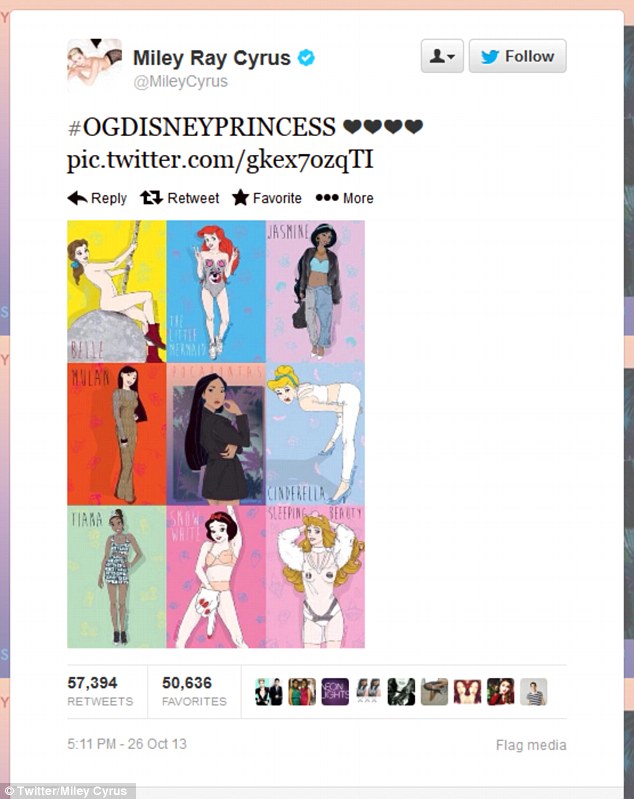Click the Flag media link
Screen dimensions: 634x799
[531, 745]
